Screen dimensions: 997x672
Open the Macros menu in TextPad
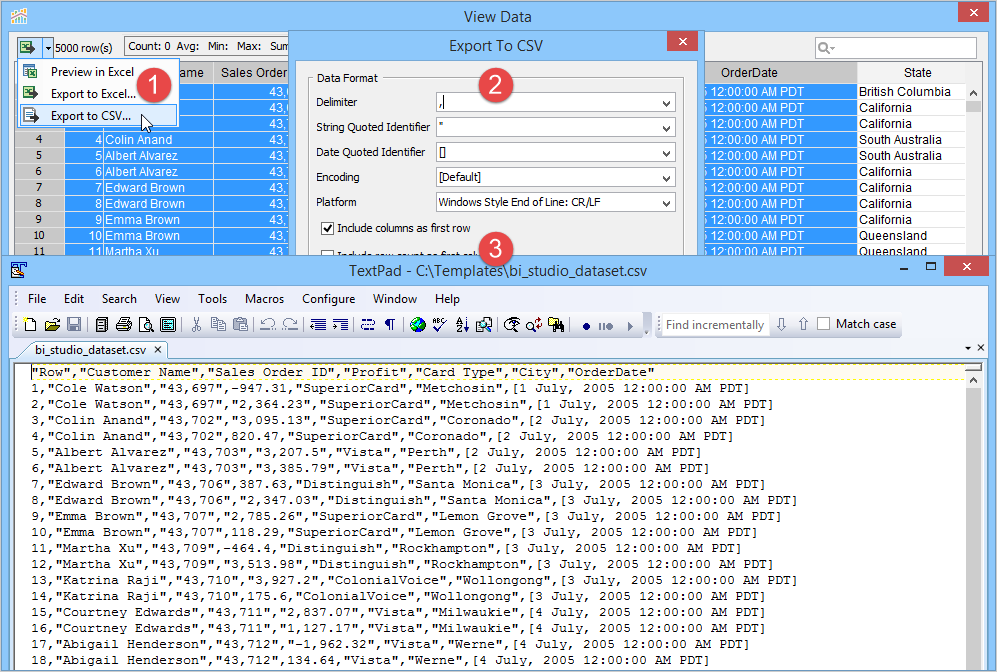[265, 299]
